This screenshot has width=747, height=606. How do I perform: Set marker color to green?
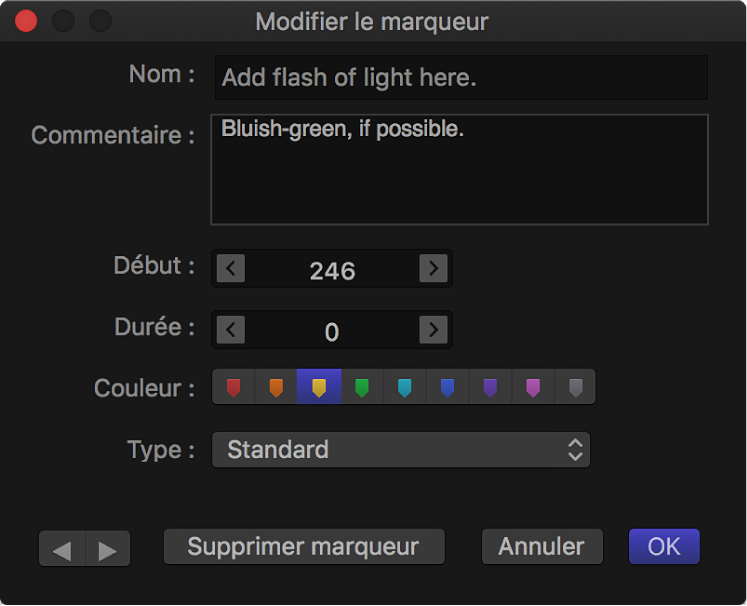(x=362, y=387)
